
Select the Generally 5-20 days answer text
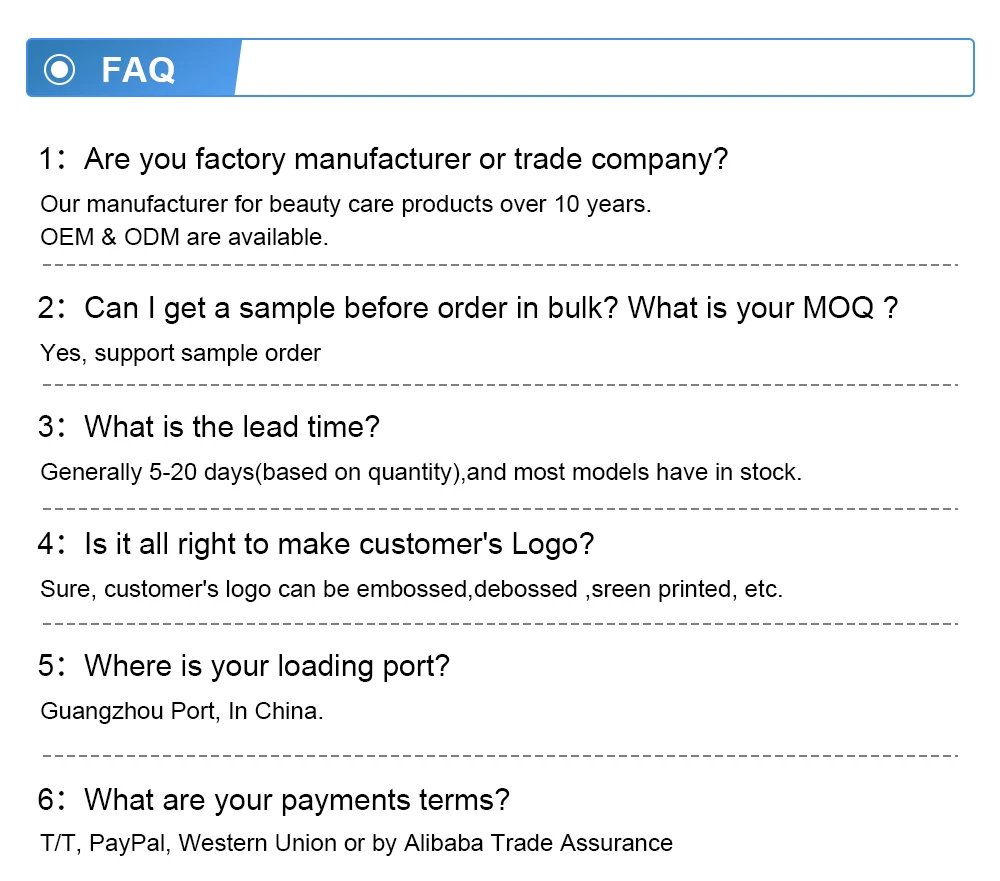coord(420,472)
